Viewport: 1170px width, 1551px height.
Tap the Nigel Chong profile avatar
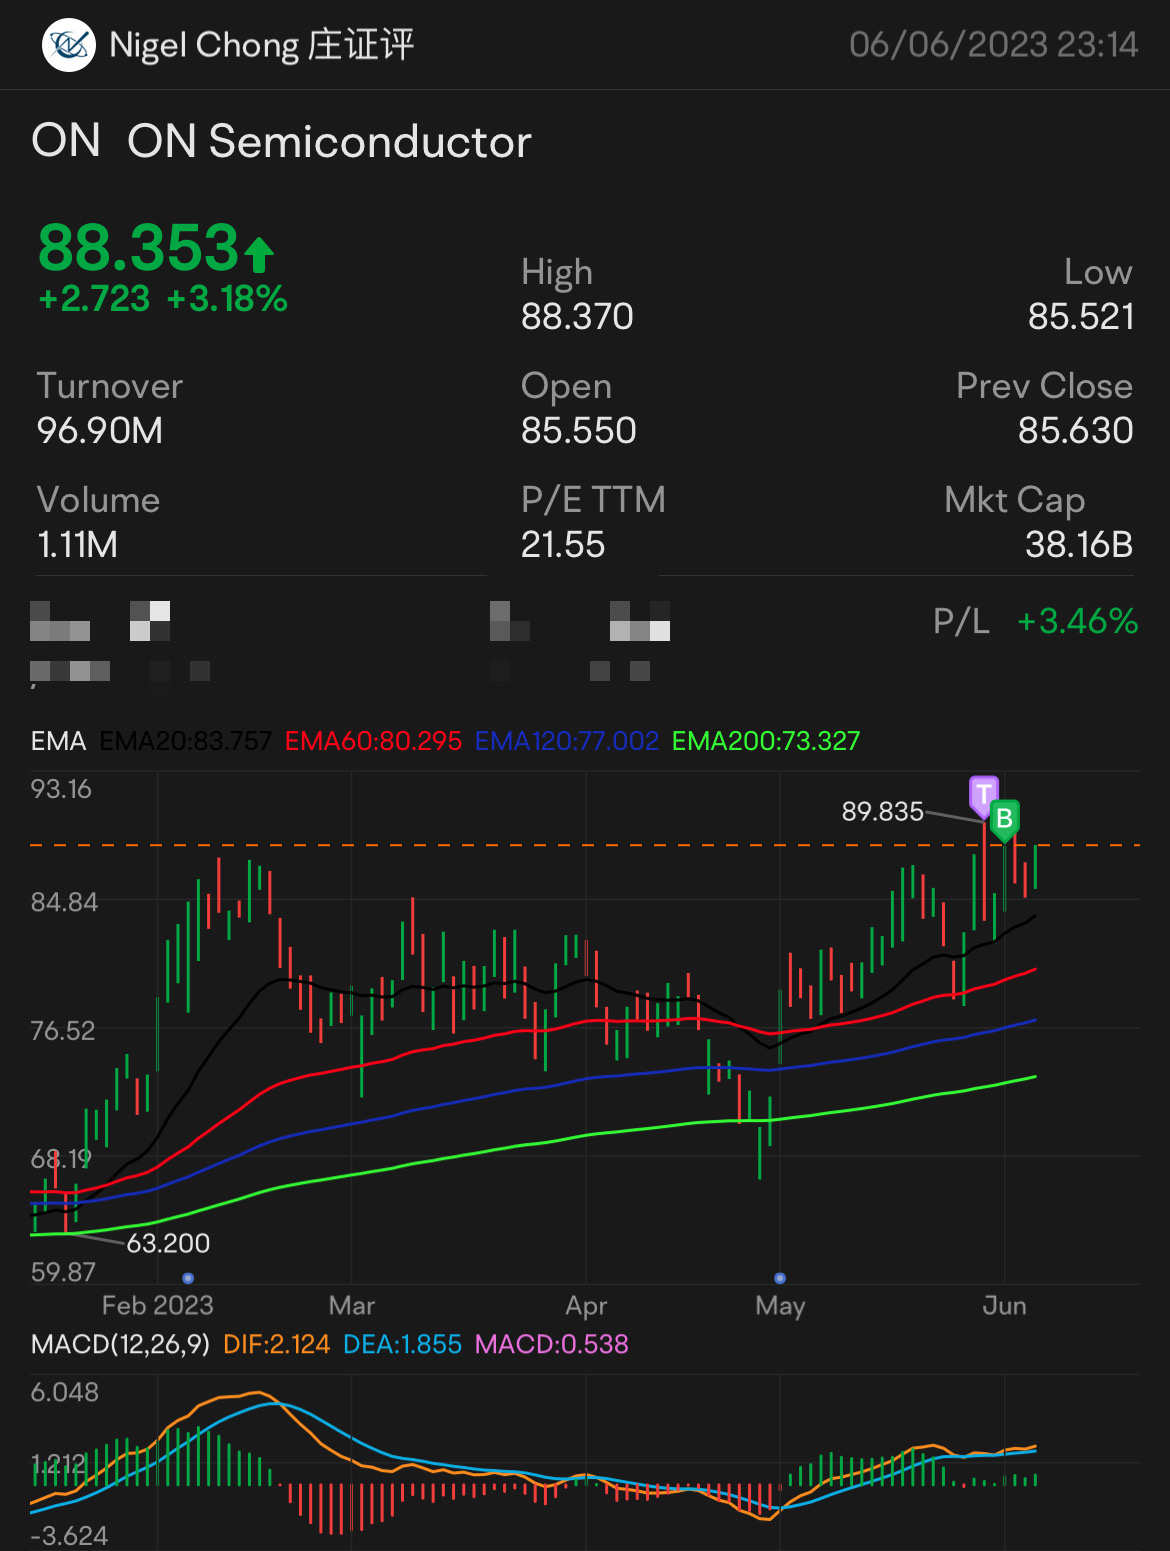(x=68, y=45)
